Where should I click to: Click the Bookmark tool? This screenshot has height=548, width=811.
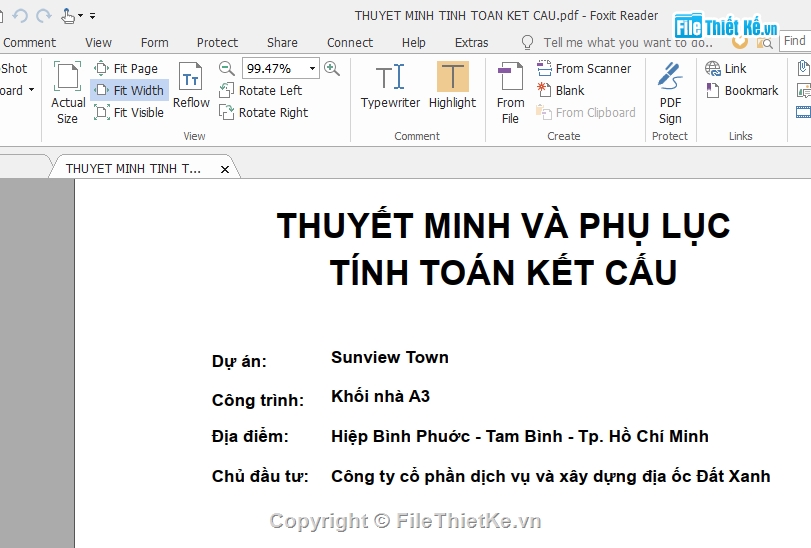[742, 90]
